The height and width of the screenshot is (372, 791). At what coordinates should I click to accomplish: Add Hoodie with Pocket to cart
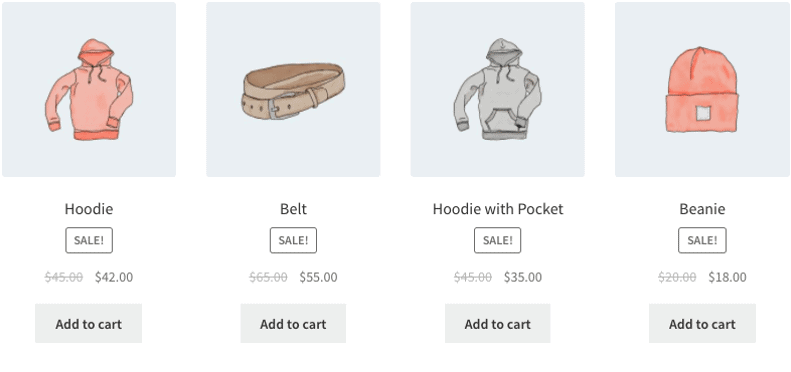[x=497, y=324]
